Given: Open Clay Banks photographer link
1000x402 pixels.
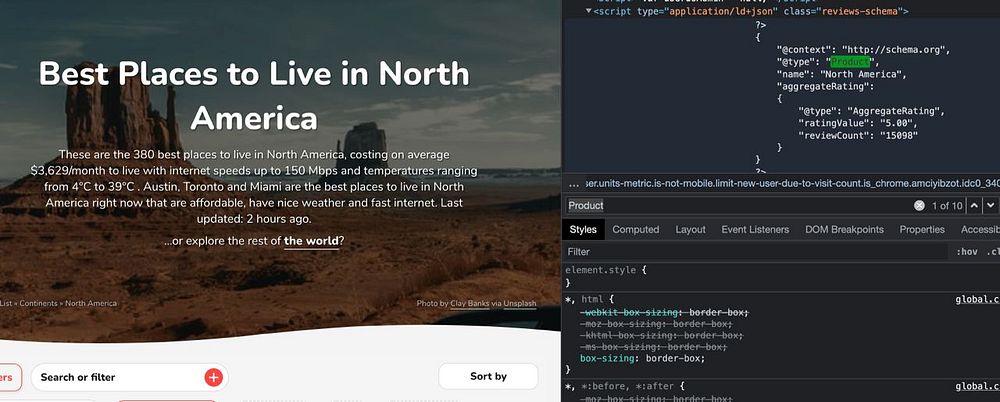Looking at the screenshot, I should (x=470, y=304).
